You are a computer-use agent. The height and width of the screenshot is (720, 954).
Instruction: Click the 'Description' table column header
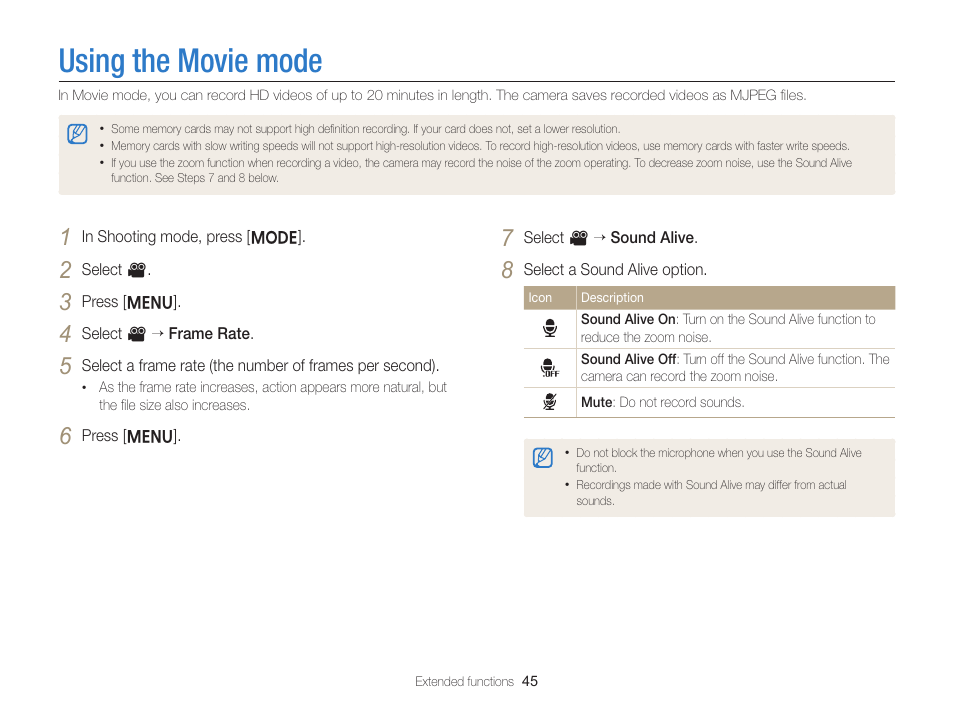[x=612, y=298]
